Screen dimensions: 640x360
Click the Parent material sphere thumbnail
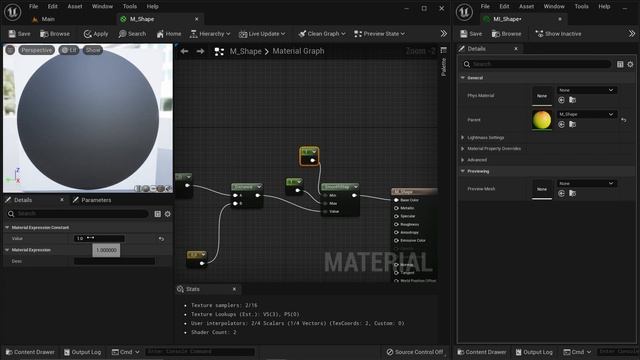point(542,120)
